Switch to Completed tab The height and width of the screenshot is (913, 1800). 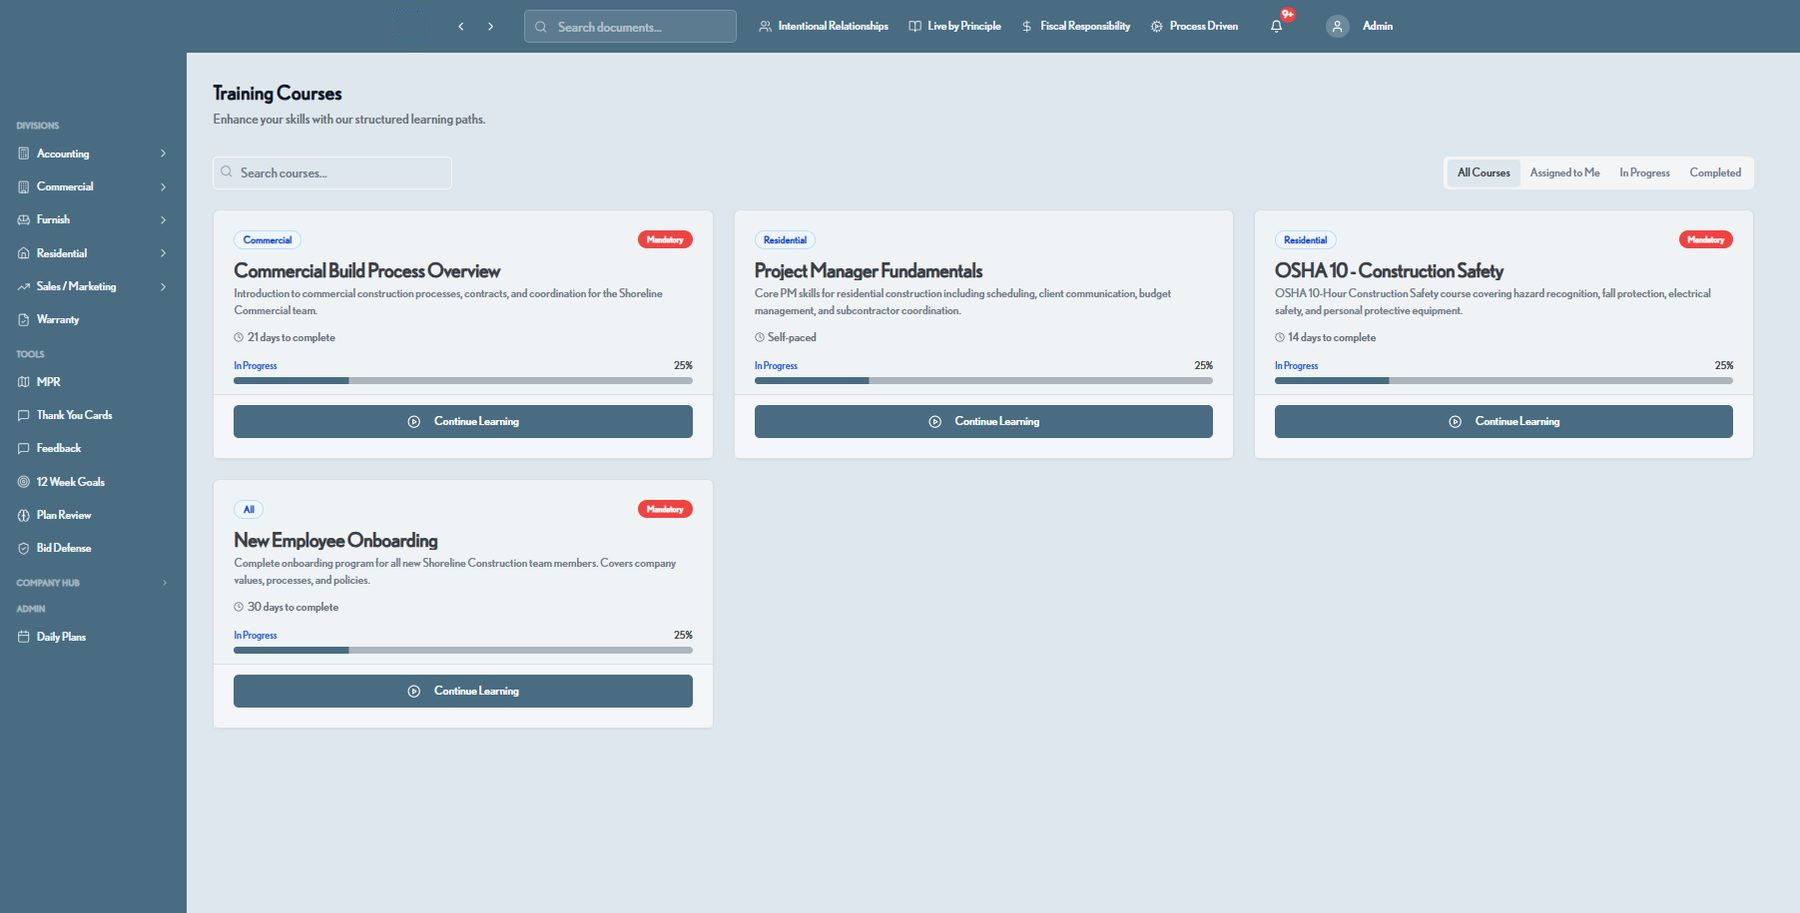coord(1715,173)
